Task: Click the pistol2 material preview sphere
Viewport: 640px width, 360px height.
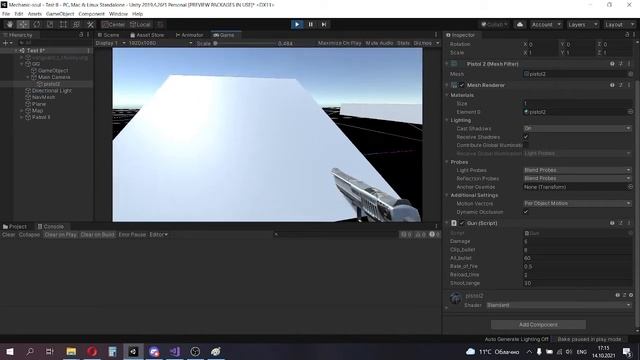Action: pos(456,299)
